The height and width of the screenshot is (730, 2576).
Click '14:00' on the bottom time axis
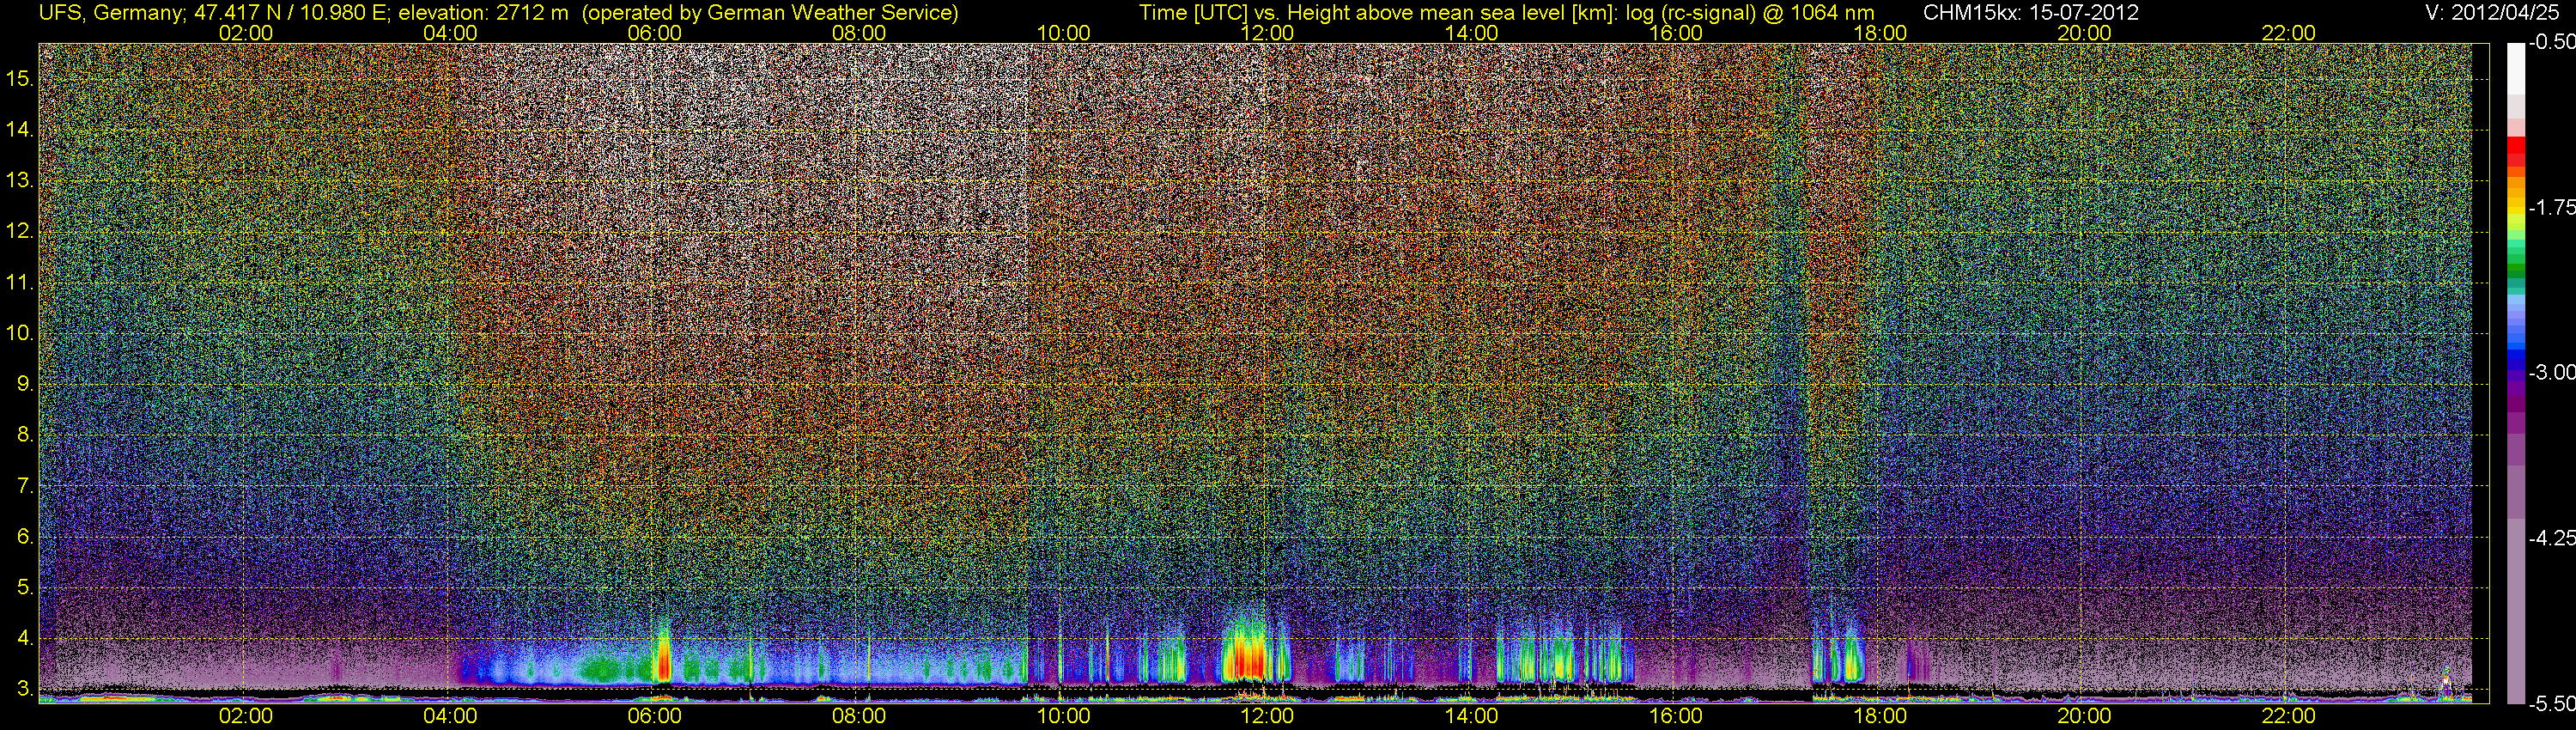pyautogui.click(x=1472, y=716)
